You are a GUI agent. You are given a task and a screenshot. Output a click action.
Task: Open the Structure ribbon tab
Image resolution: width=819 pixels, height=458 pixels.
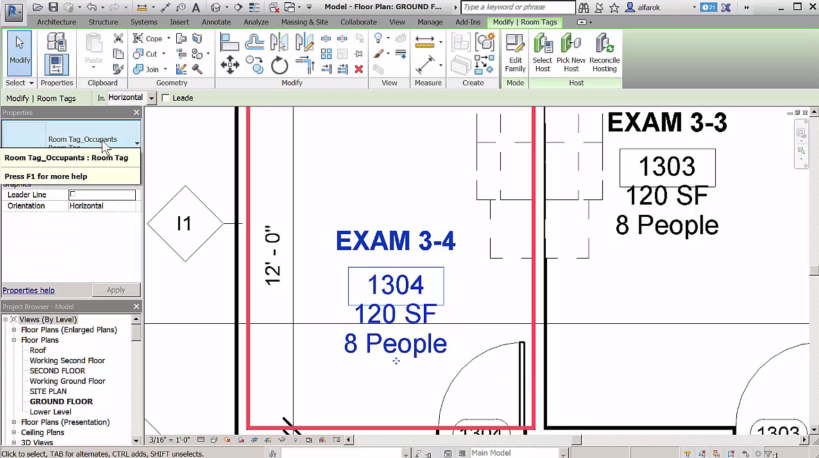click(103, 22)
